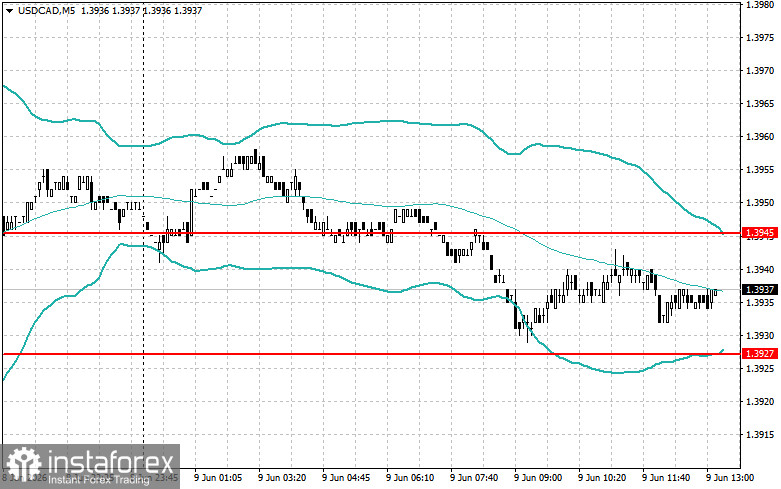Click the 1.3950 price axis label
Image resolution: width=781 pixels, height=489 pixels.
coord(760,203)
